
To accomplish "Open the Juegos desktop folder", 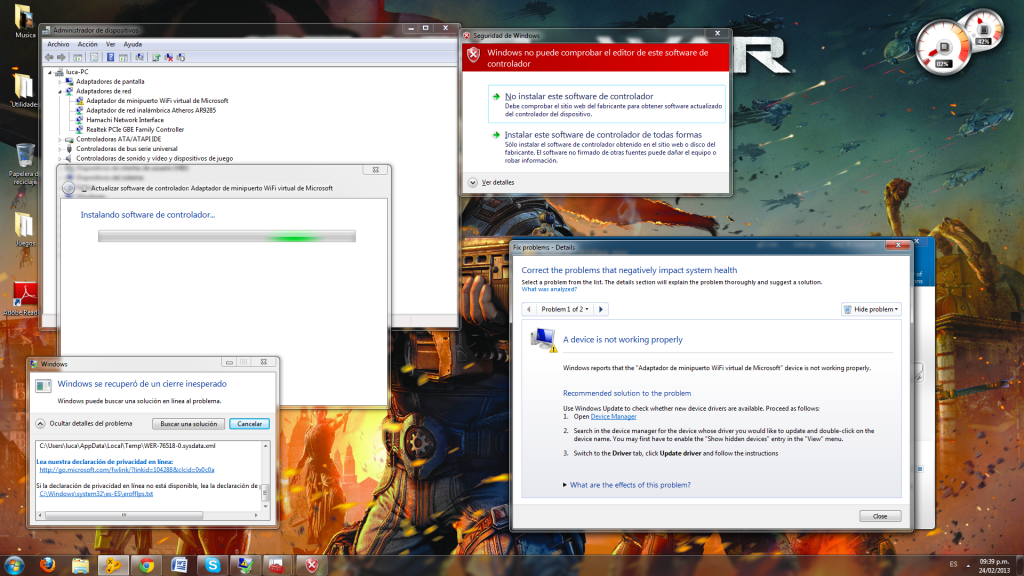I will click(x=25, y=230).
